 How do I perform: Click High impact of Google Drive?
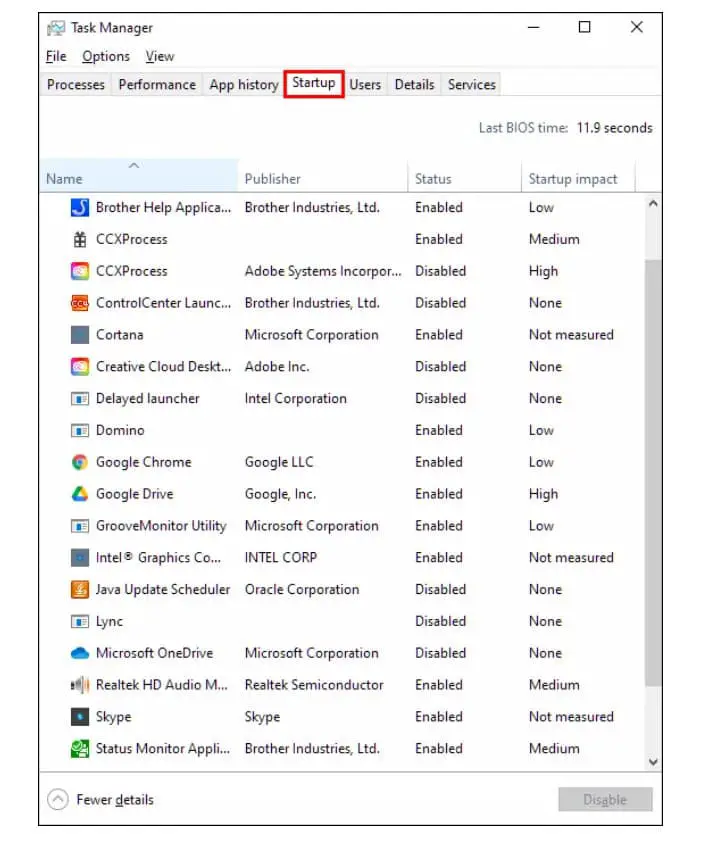pos(543,494)
